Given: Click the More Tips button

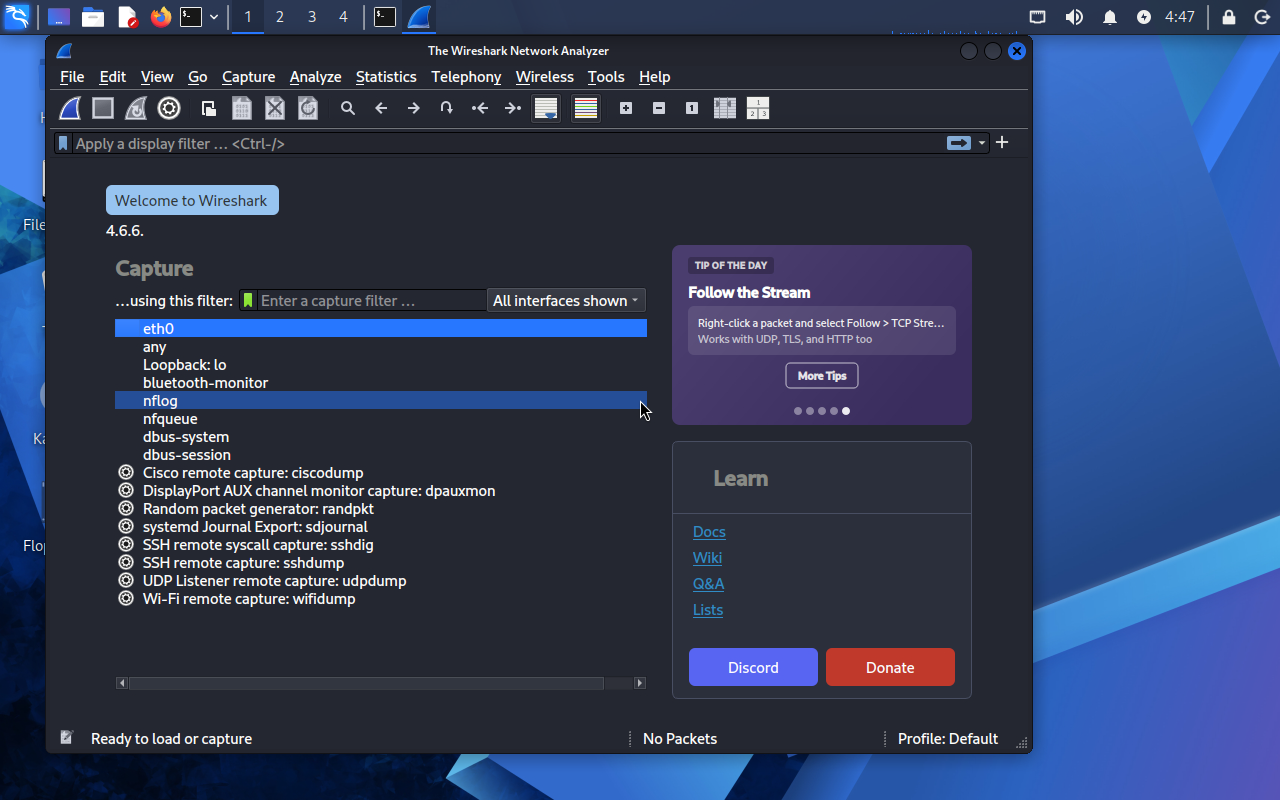Looking at the screenshot, I should (822, 376).
